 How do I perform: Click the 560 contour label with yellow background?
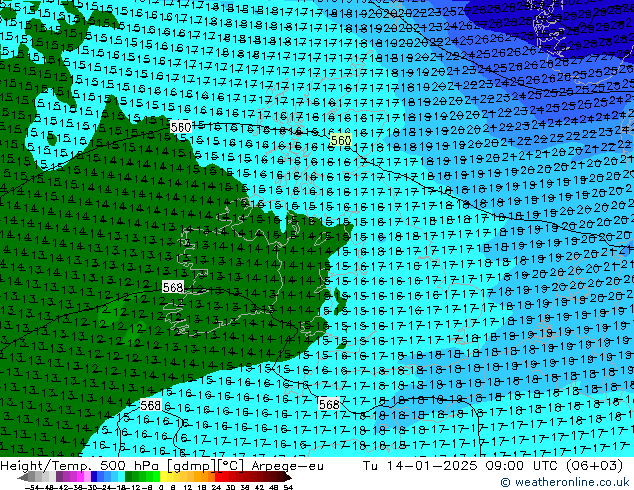pyautogui.click(x=340, y=140)
